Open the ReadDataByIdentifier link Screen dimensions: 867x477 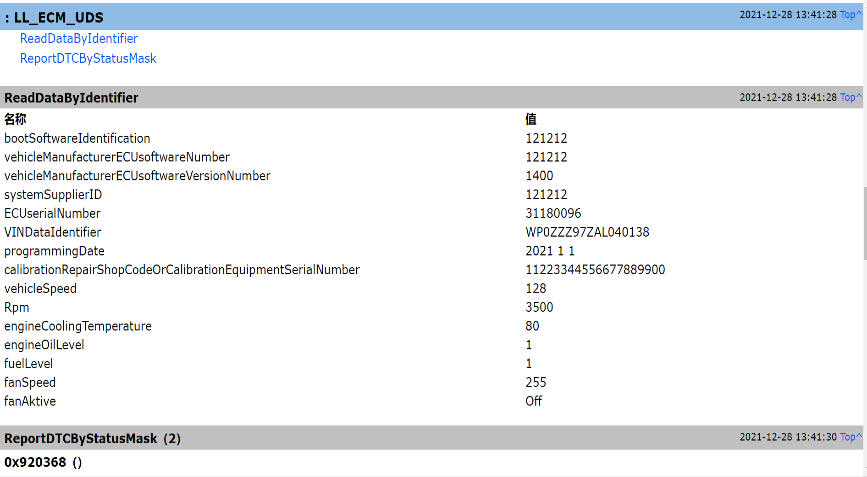coord(79,39)
